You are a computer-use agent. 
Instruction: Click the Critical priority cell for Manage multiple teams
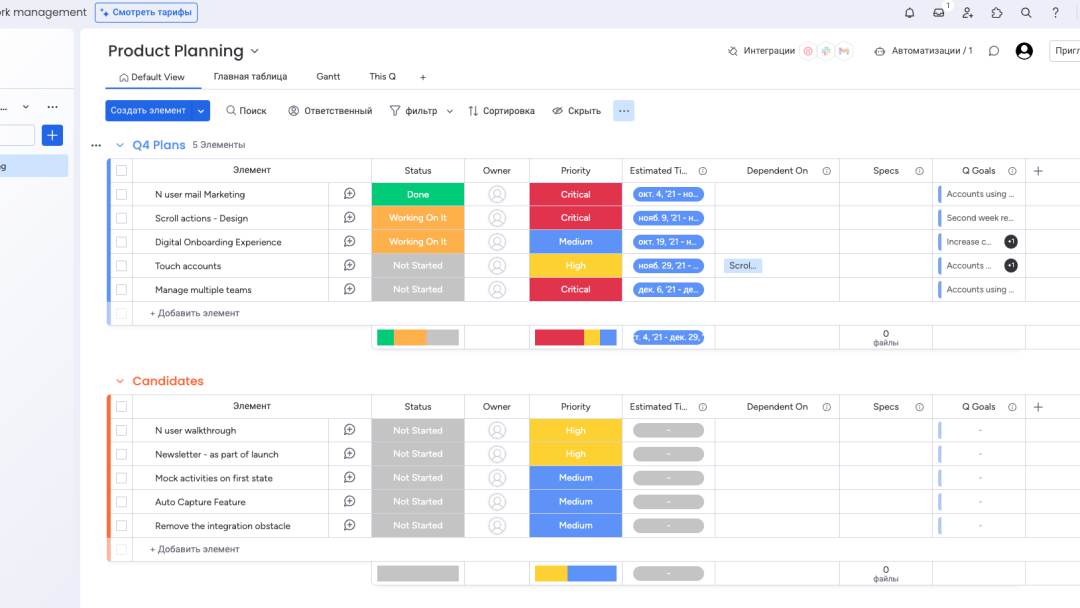coord(575,290)
